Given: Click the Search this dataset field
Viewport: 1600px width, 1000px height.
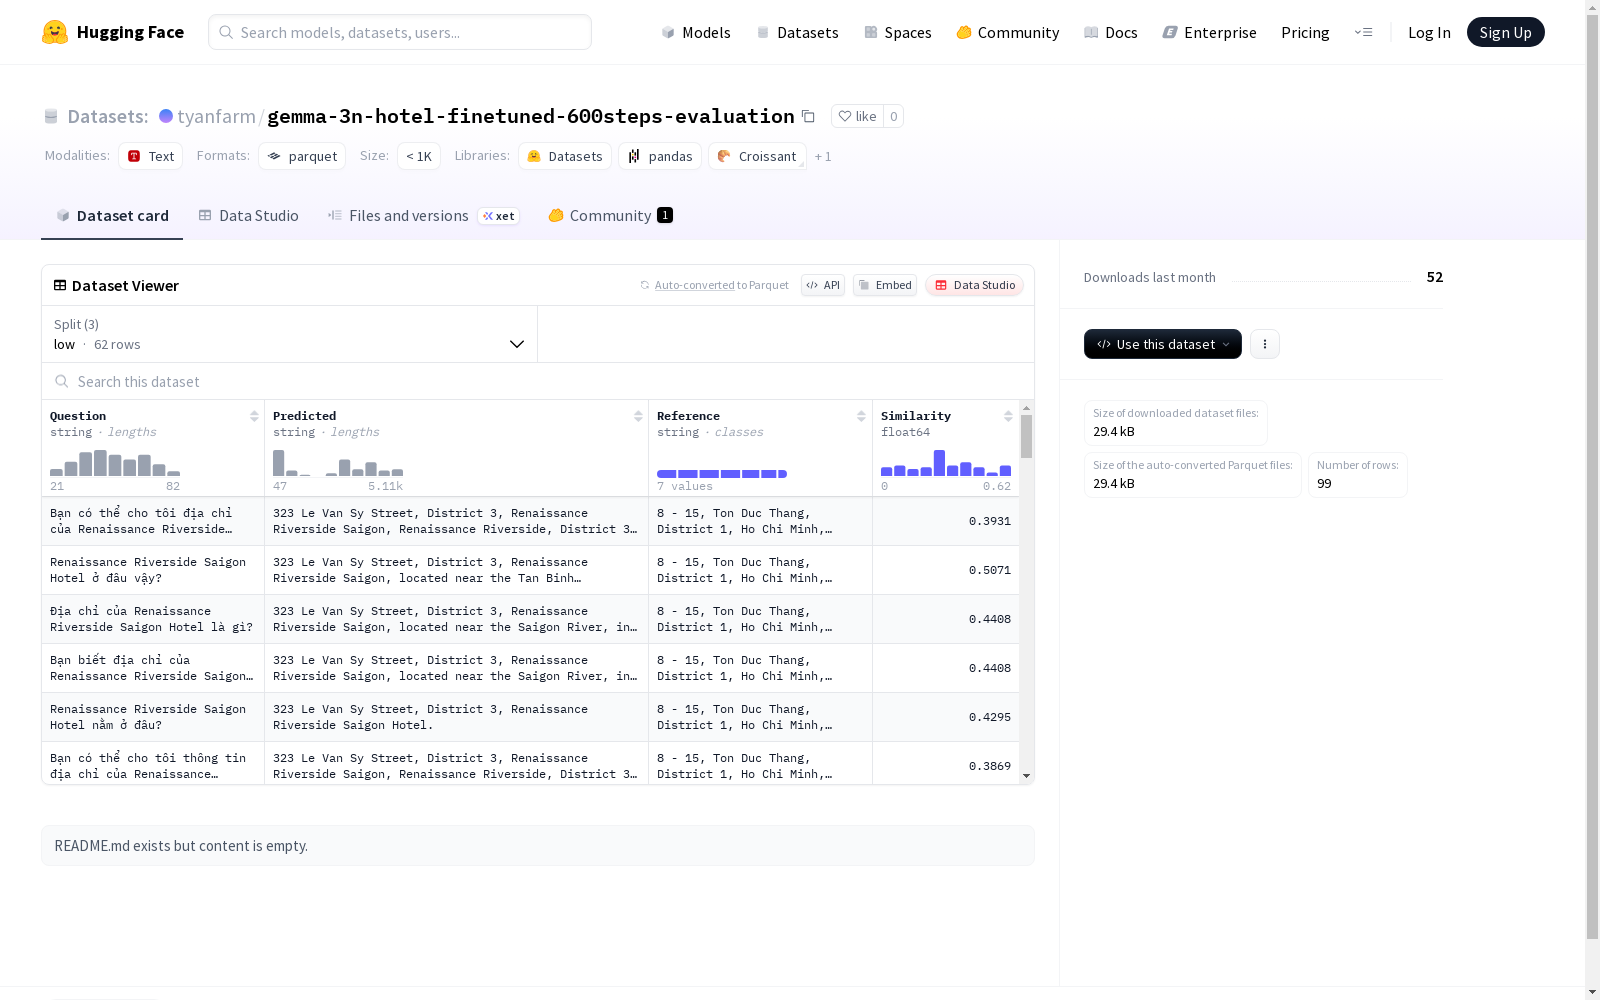Looking at the screenshot, I should coord(538,381).
